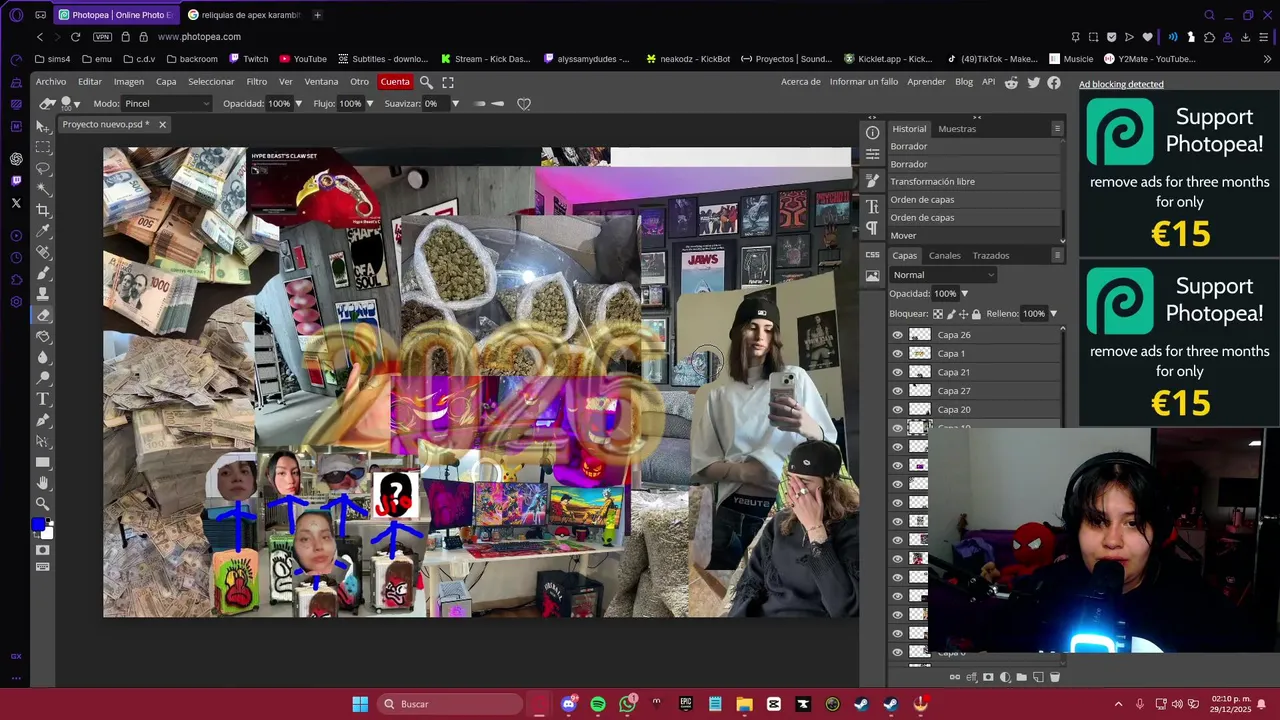Open the Properties sliders side panel
The width and height of the screenshot is (1280, 720).
point(872,154)
